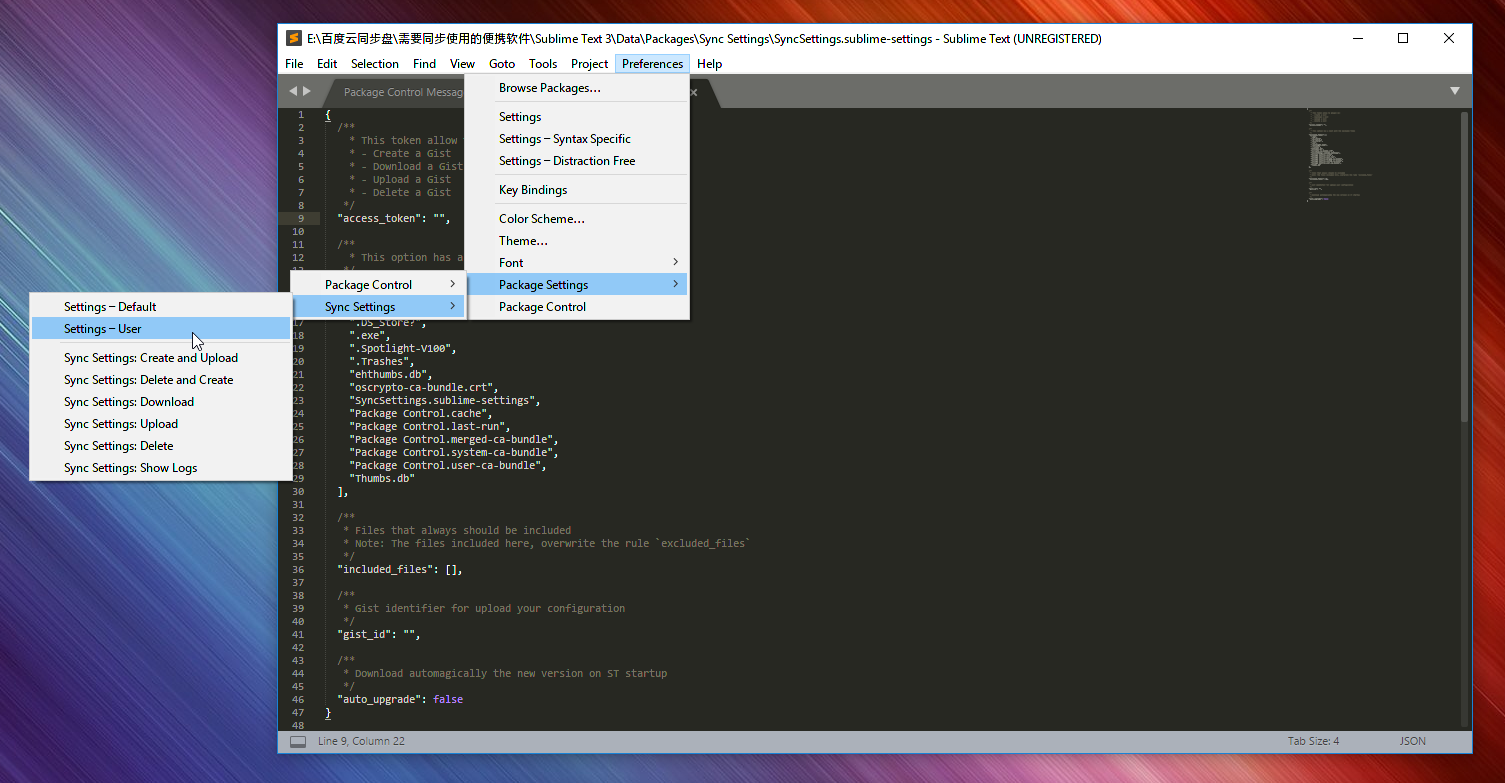Click the JSON syntax selector in status bar
This screenshot has width=1505, height=783.
pos(1412,740)
